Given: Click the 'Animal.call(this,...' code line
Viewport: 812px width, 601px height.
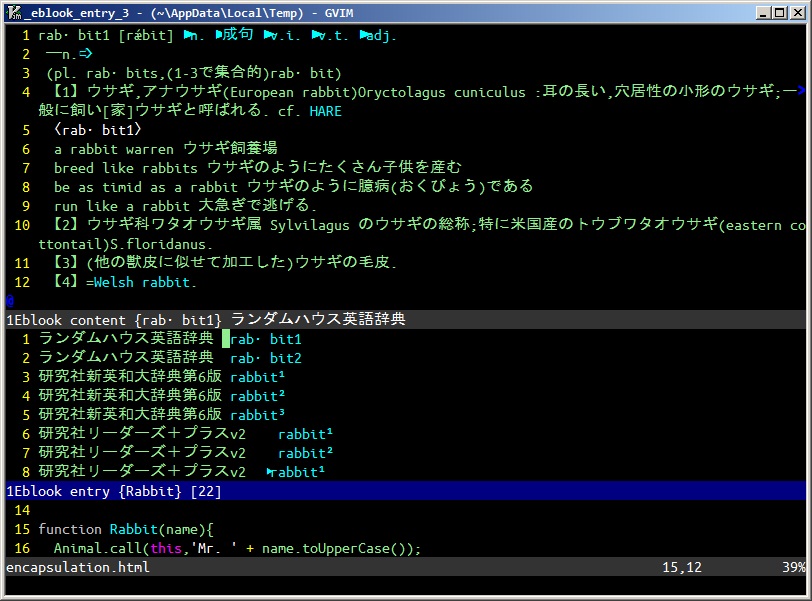Looking at the screenshot, I should click(237, 548).
